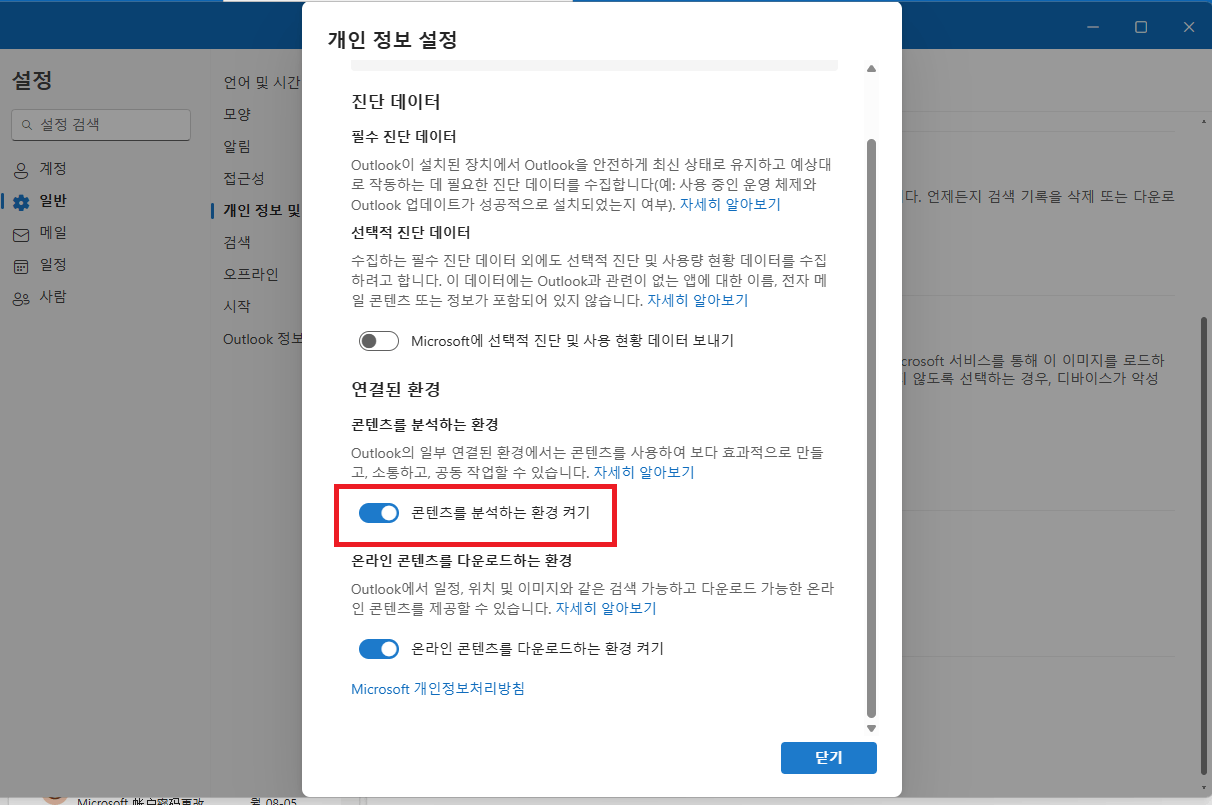This screenshot has height=805, width=1212.
Task: Click the 닫기 button
Action: coord(829,758)
